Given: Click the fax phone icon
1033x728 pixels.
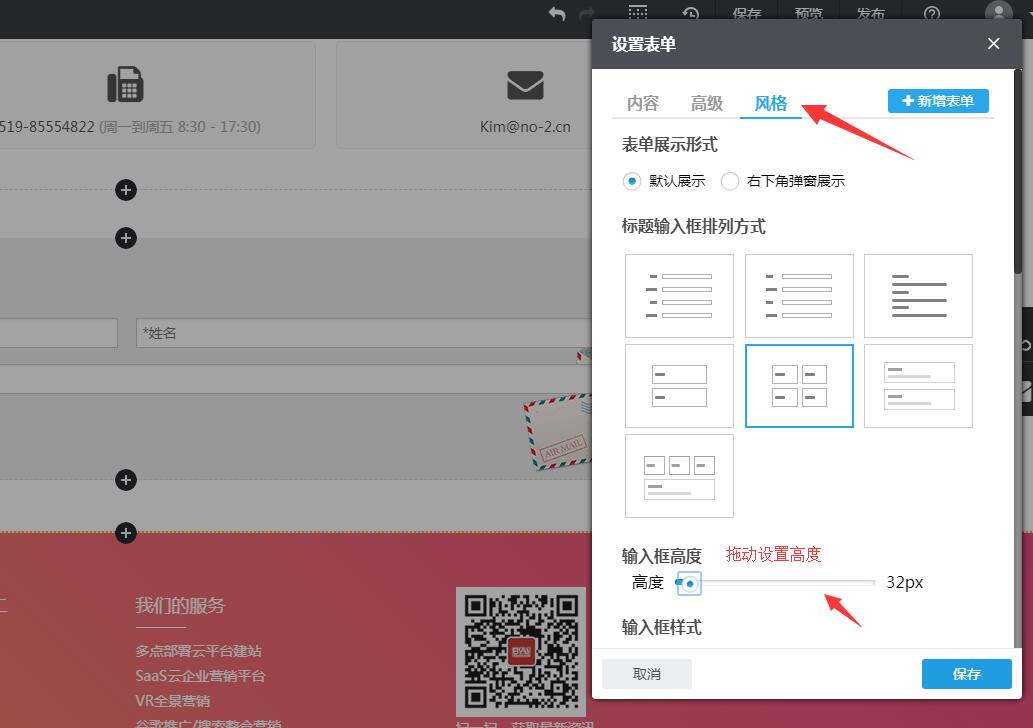Looking at the screenshot, I should point(125,86).
